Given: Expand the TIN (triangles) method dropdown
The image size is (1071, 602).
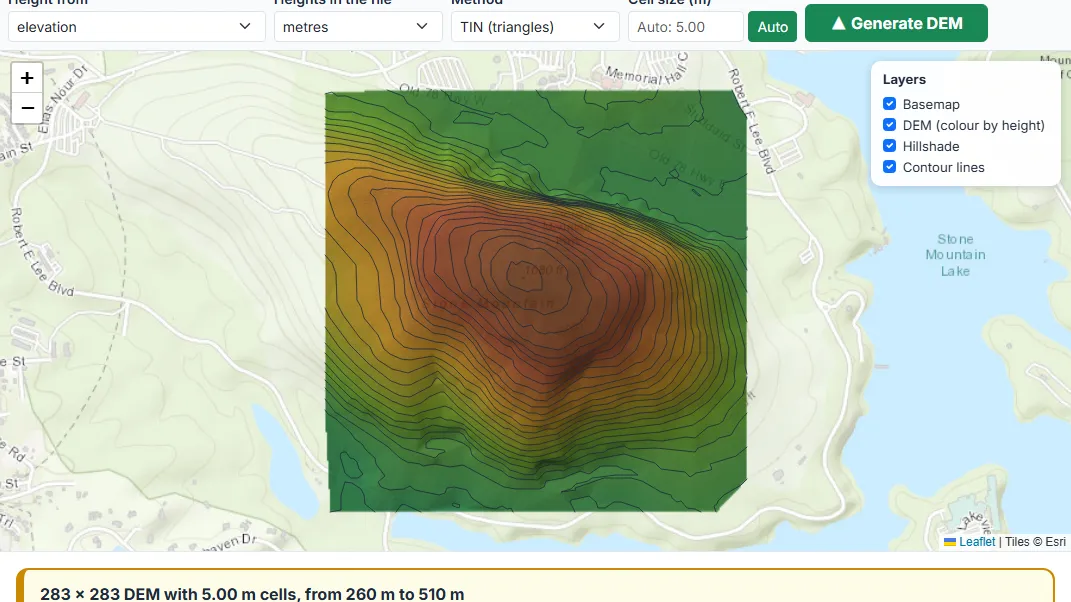Looking at the screenshot, I should point(535,27).
